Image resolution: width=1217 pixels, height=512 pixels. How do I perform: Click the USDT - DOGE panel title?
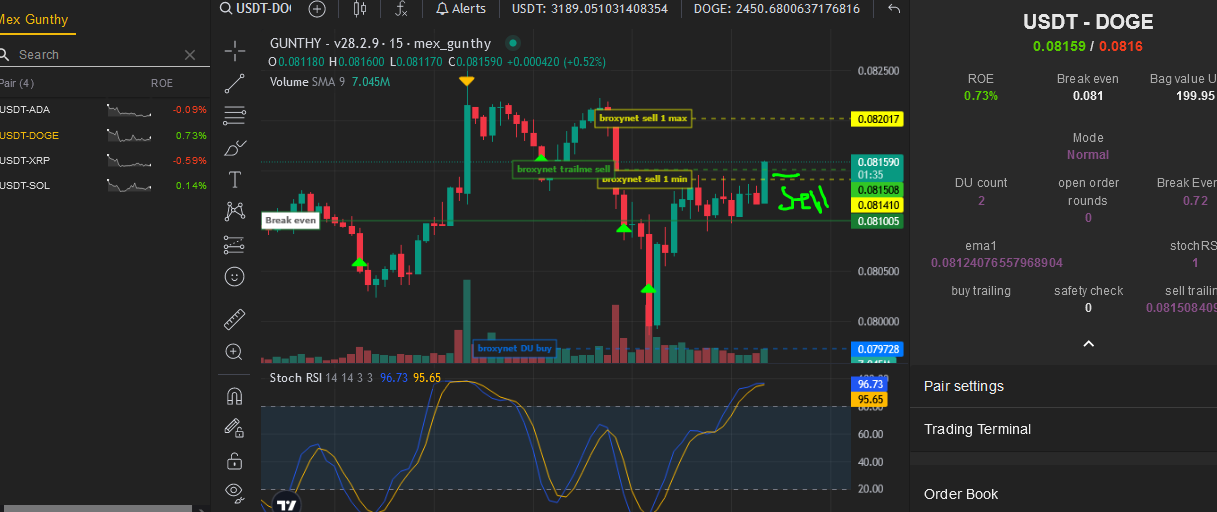click(x=1088, y=22)
